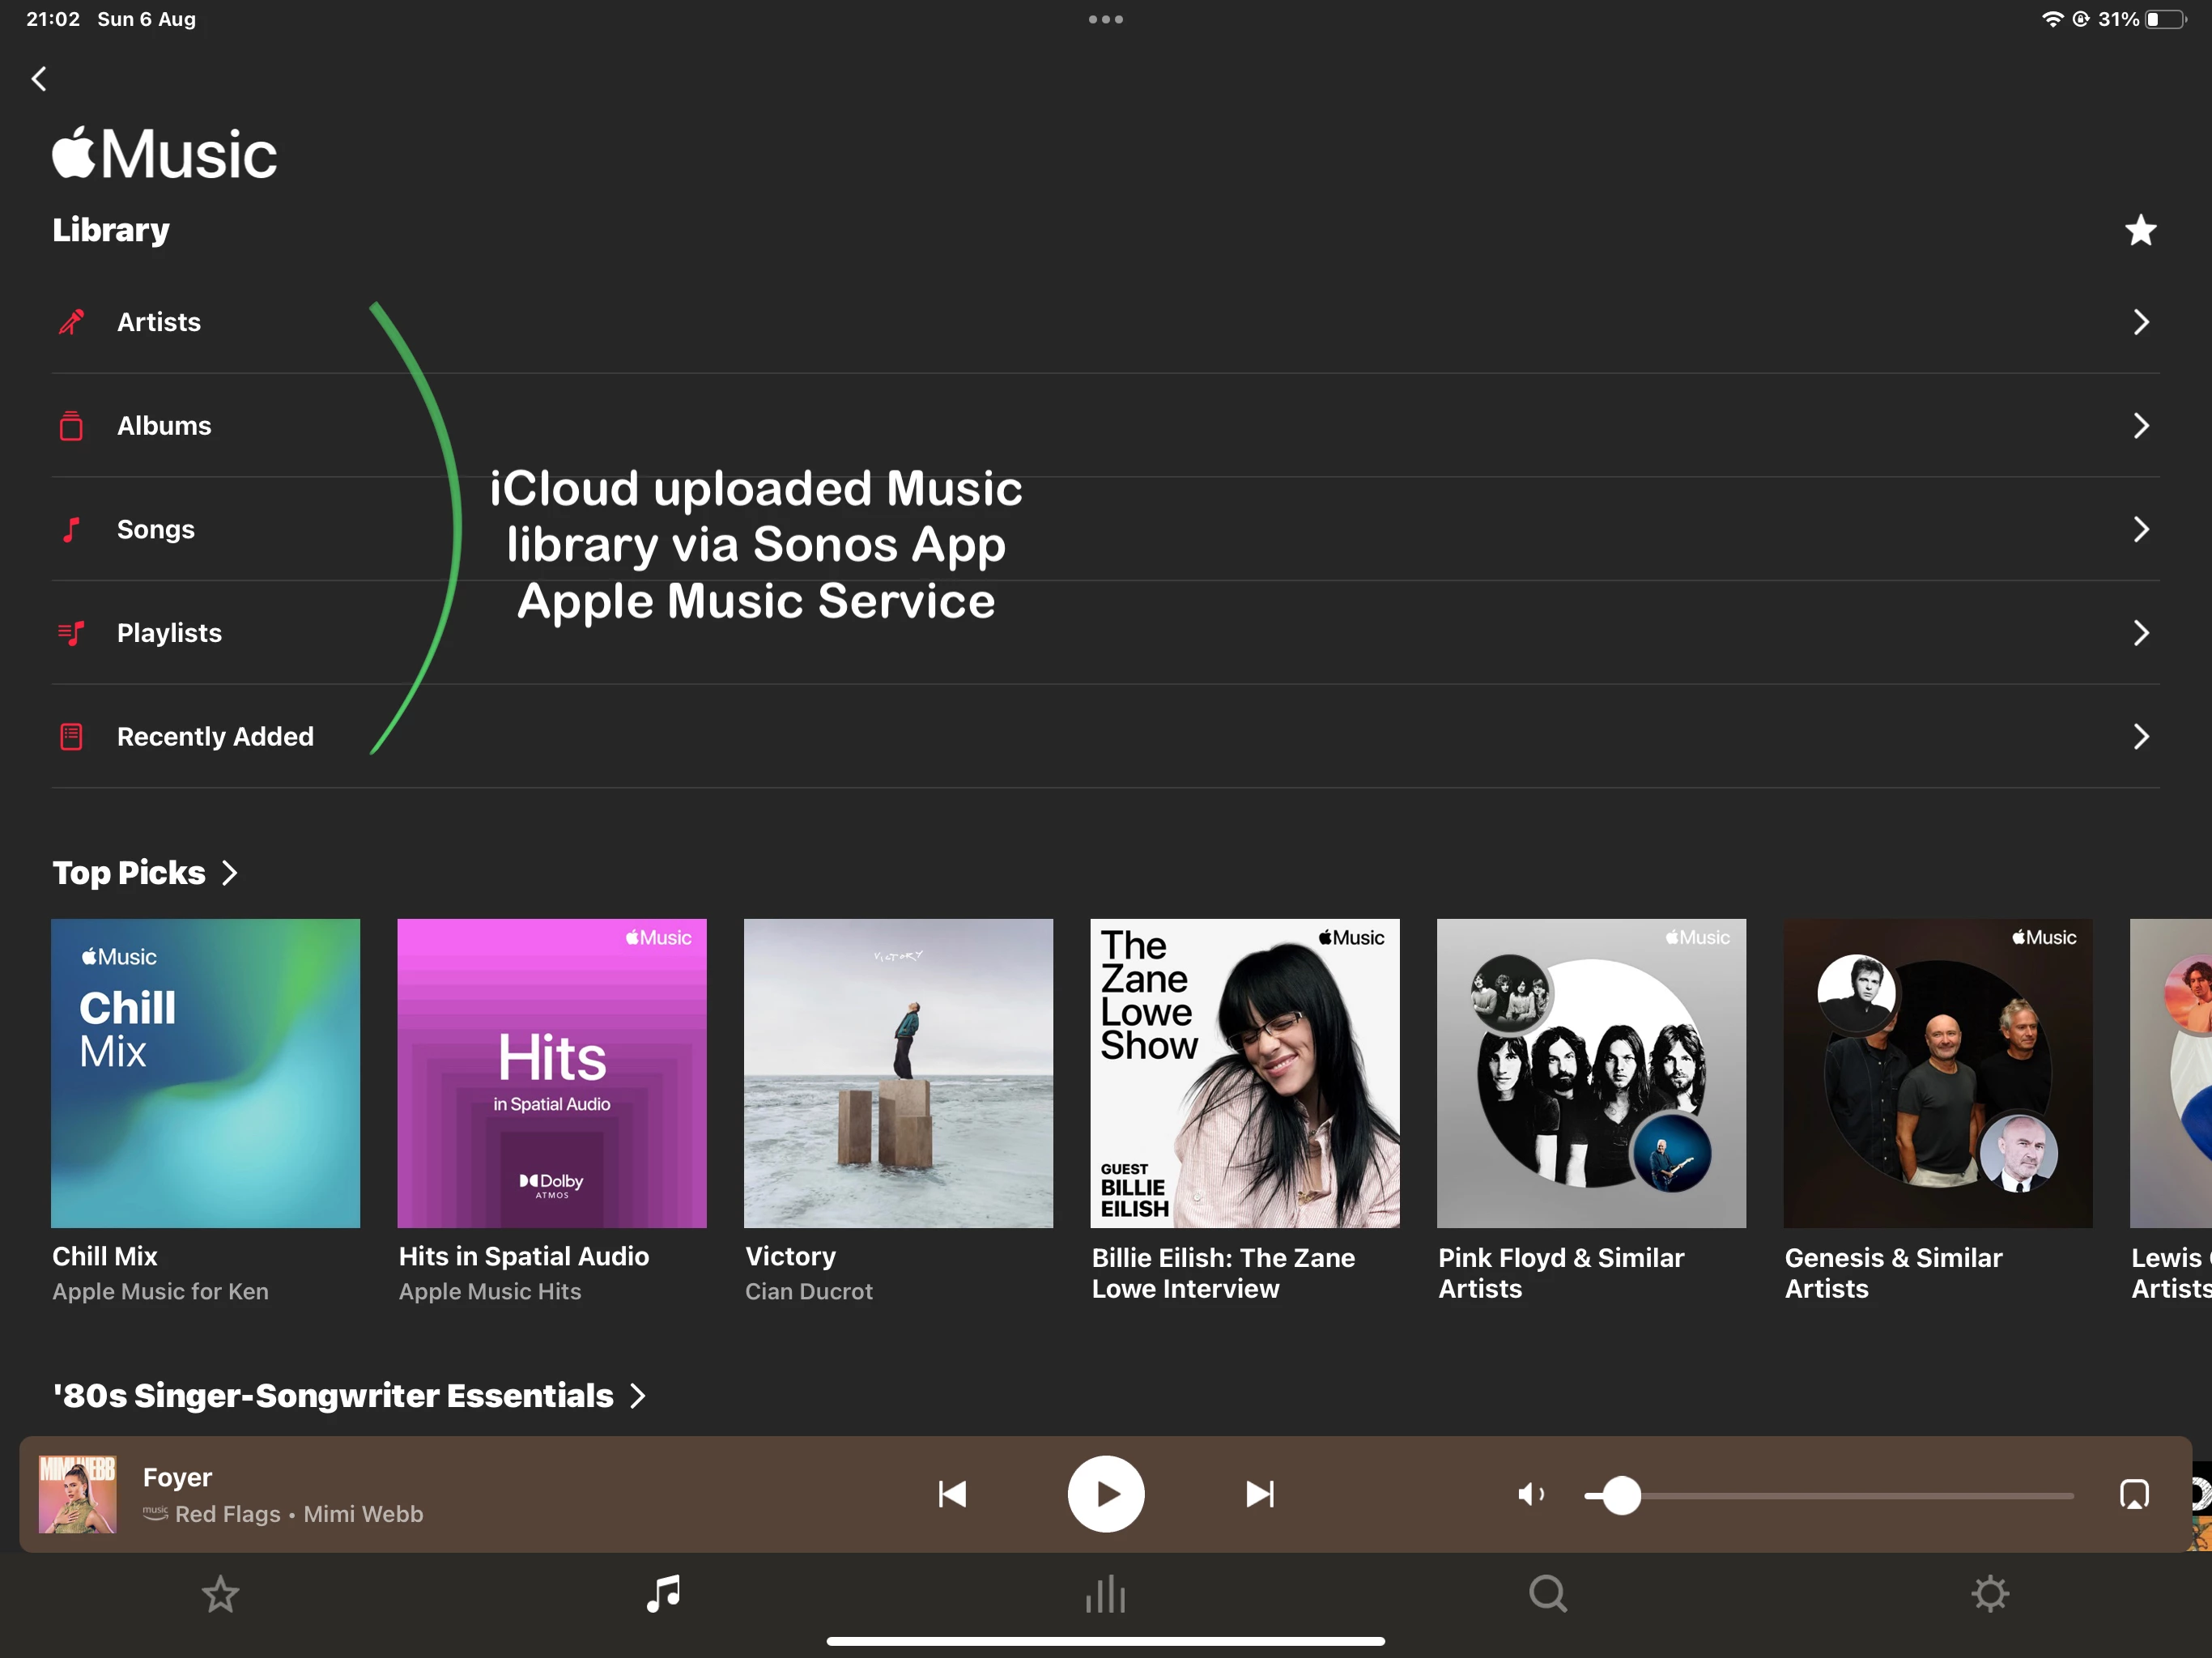Expand the Artists row chevron
2212x1658 pixels.
tap(2140, 322)
